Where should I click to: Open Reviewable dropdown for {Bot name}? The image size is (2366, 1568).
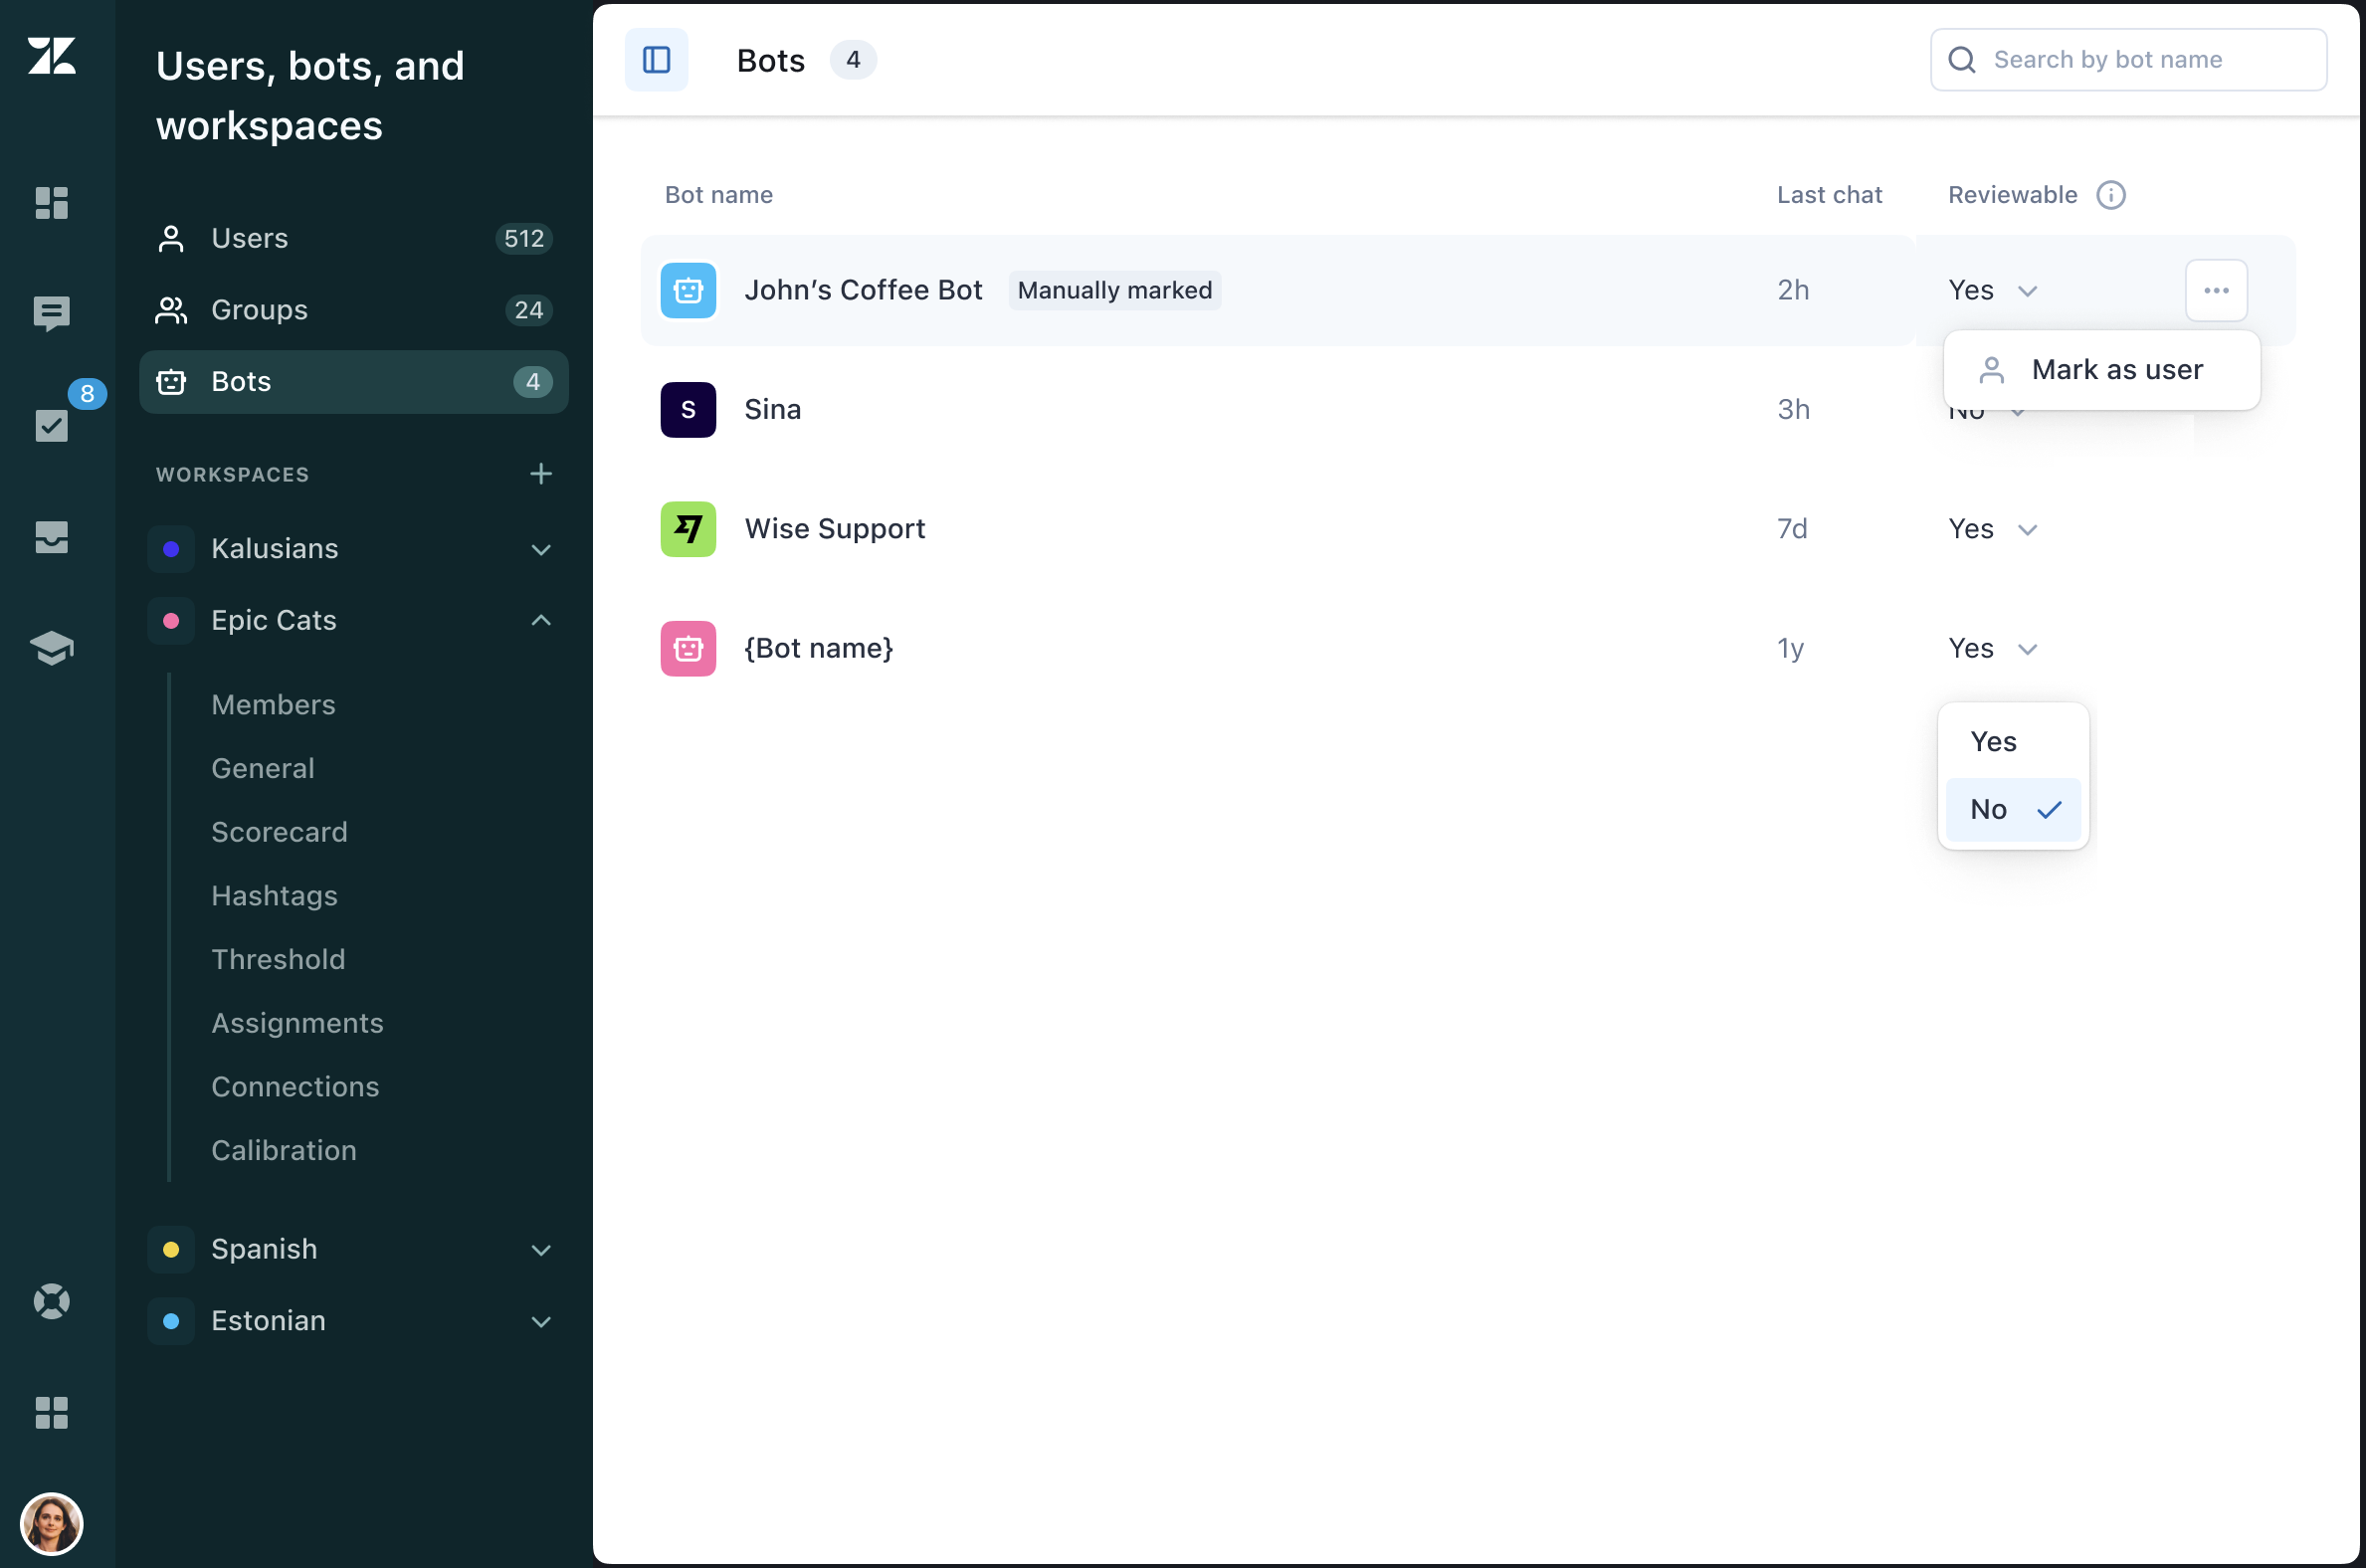[1992, 649]
